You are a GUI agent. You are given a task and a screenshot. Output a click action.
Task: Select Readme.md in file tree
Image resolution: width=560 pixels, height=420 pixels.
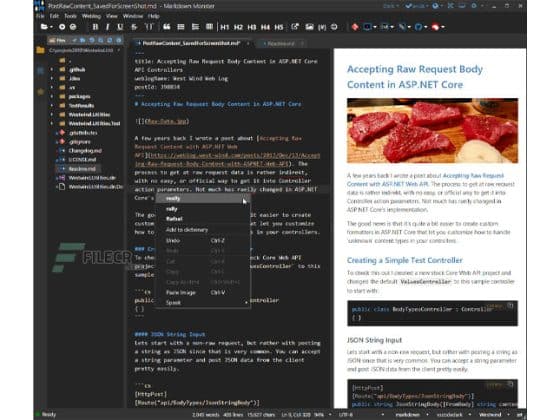(x=82, y=169)
